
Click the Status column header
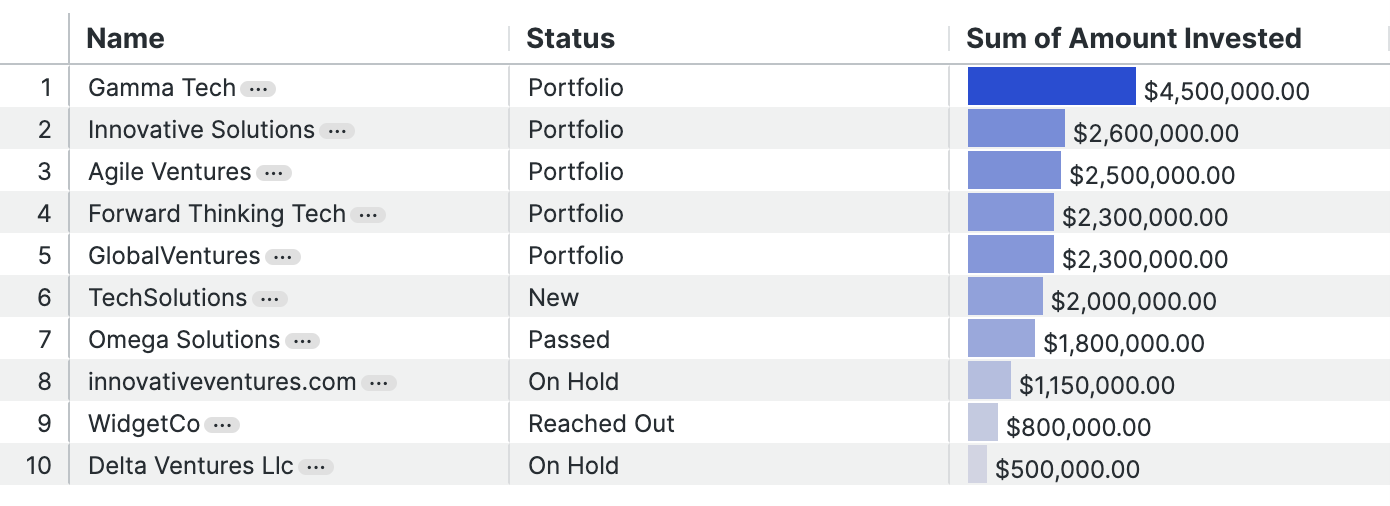point(570,39)
